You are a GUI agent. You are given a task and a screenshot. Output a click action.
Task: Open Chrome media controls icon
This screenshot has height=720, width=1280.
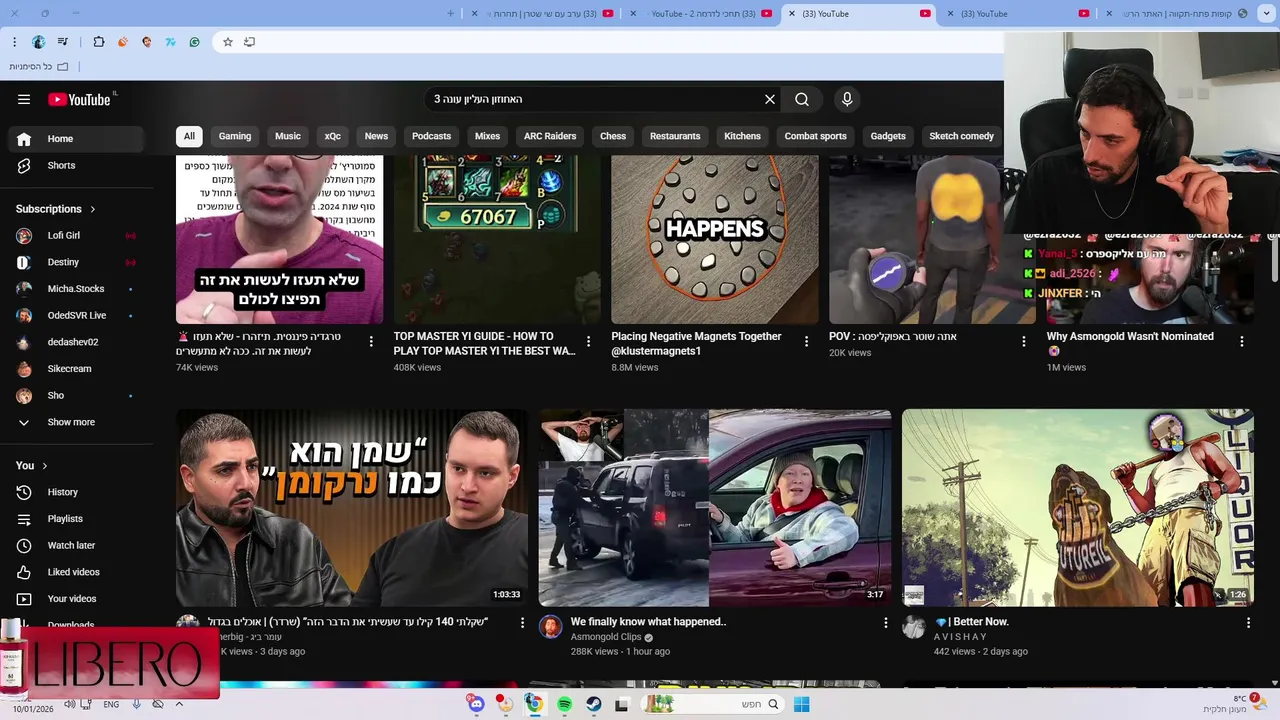63,42
